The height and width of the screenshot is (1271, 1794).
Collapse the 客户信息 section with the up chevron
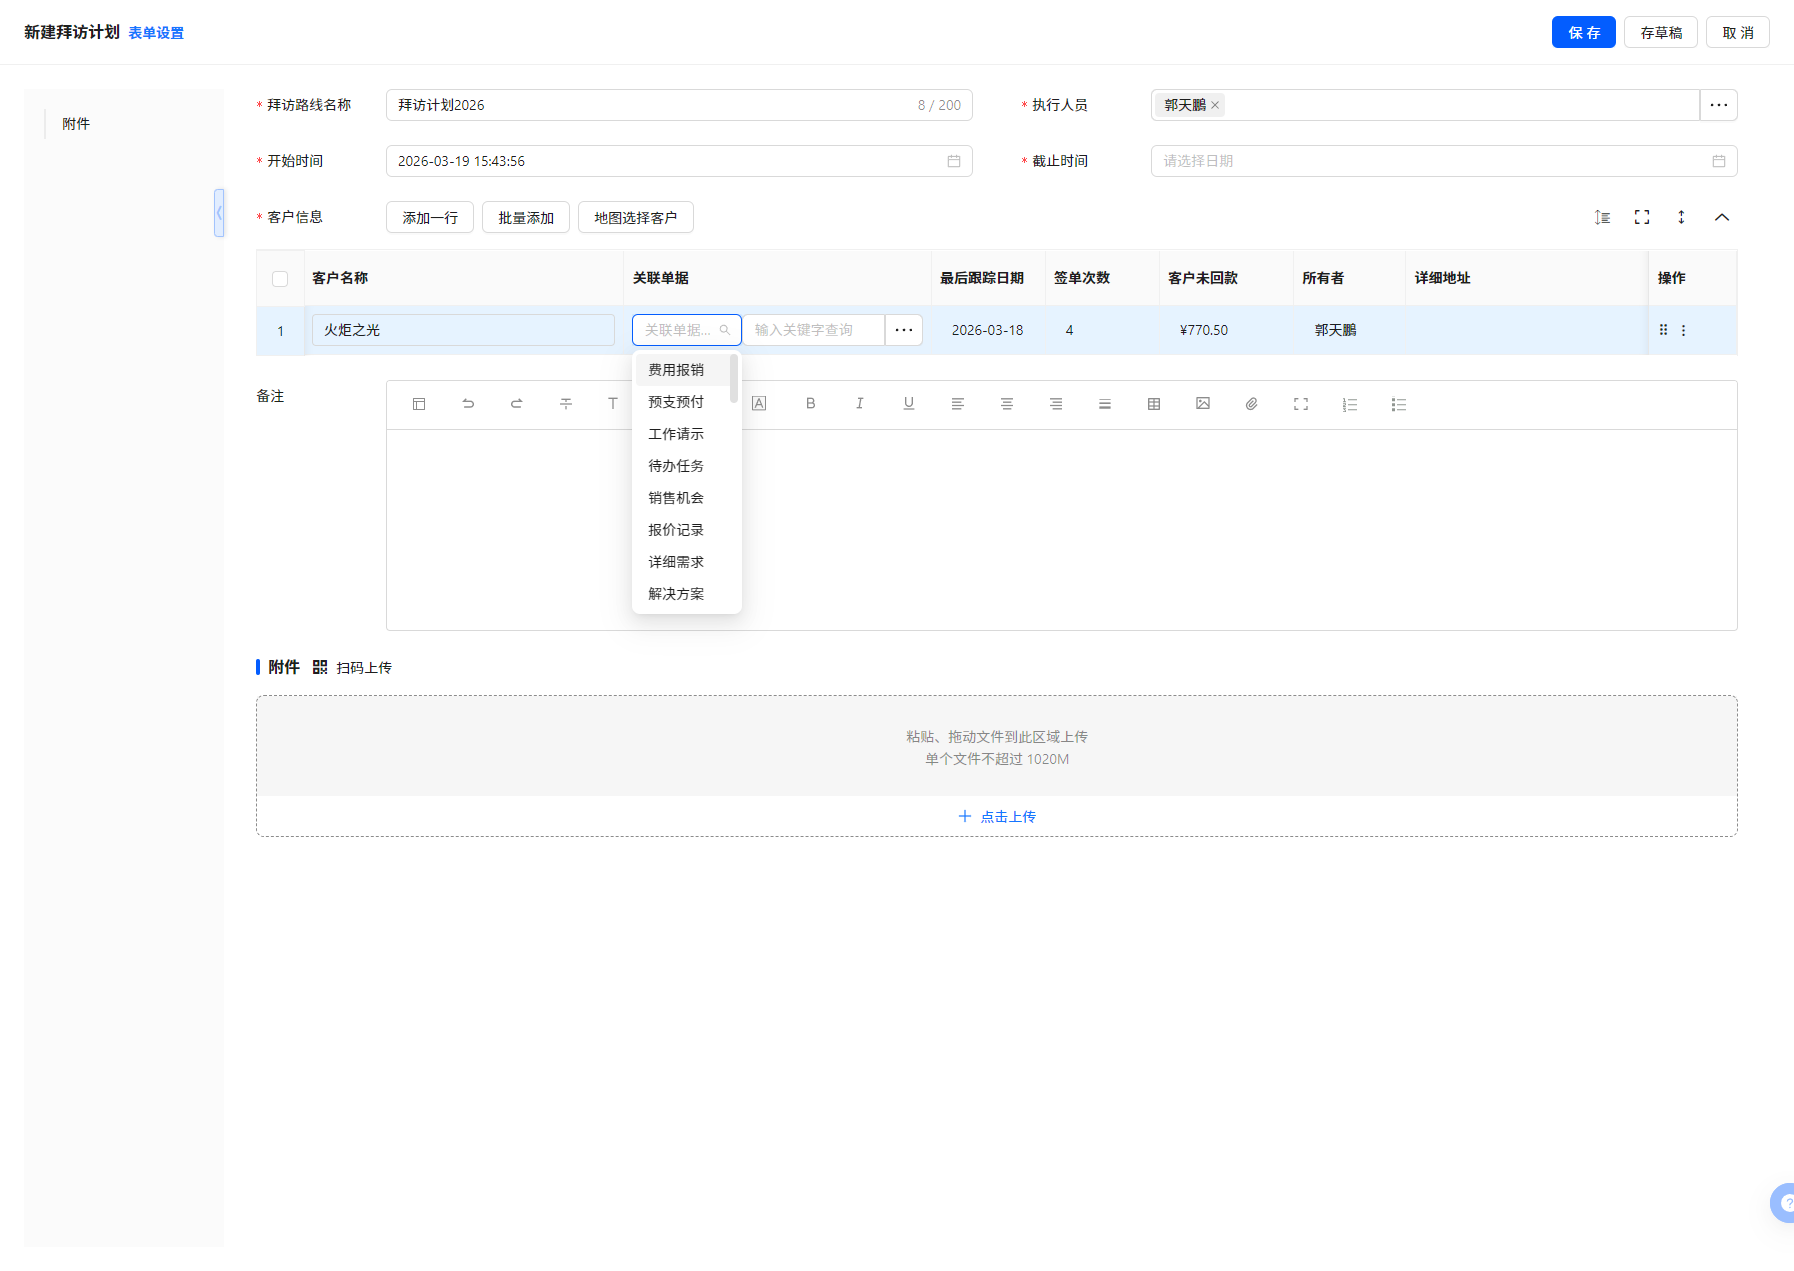1722,217
